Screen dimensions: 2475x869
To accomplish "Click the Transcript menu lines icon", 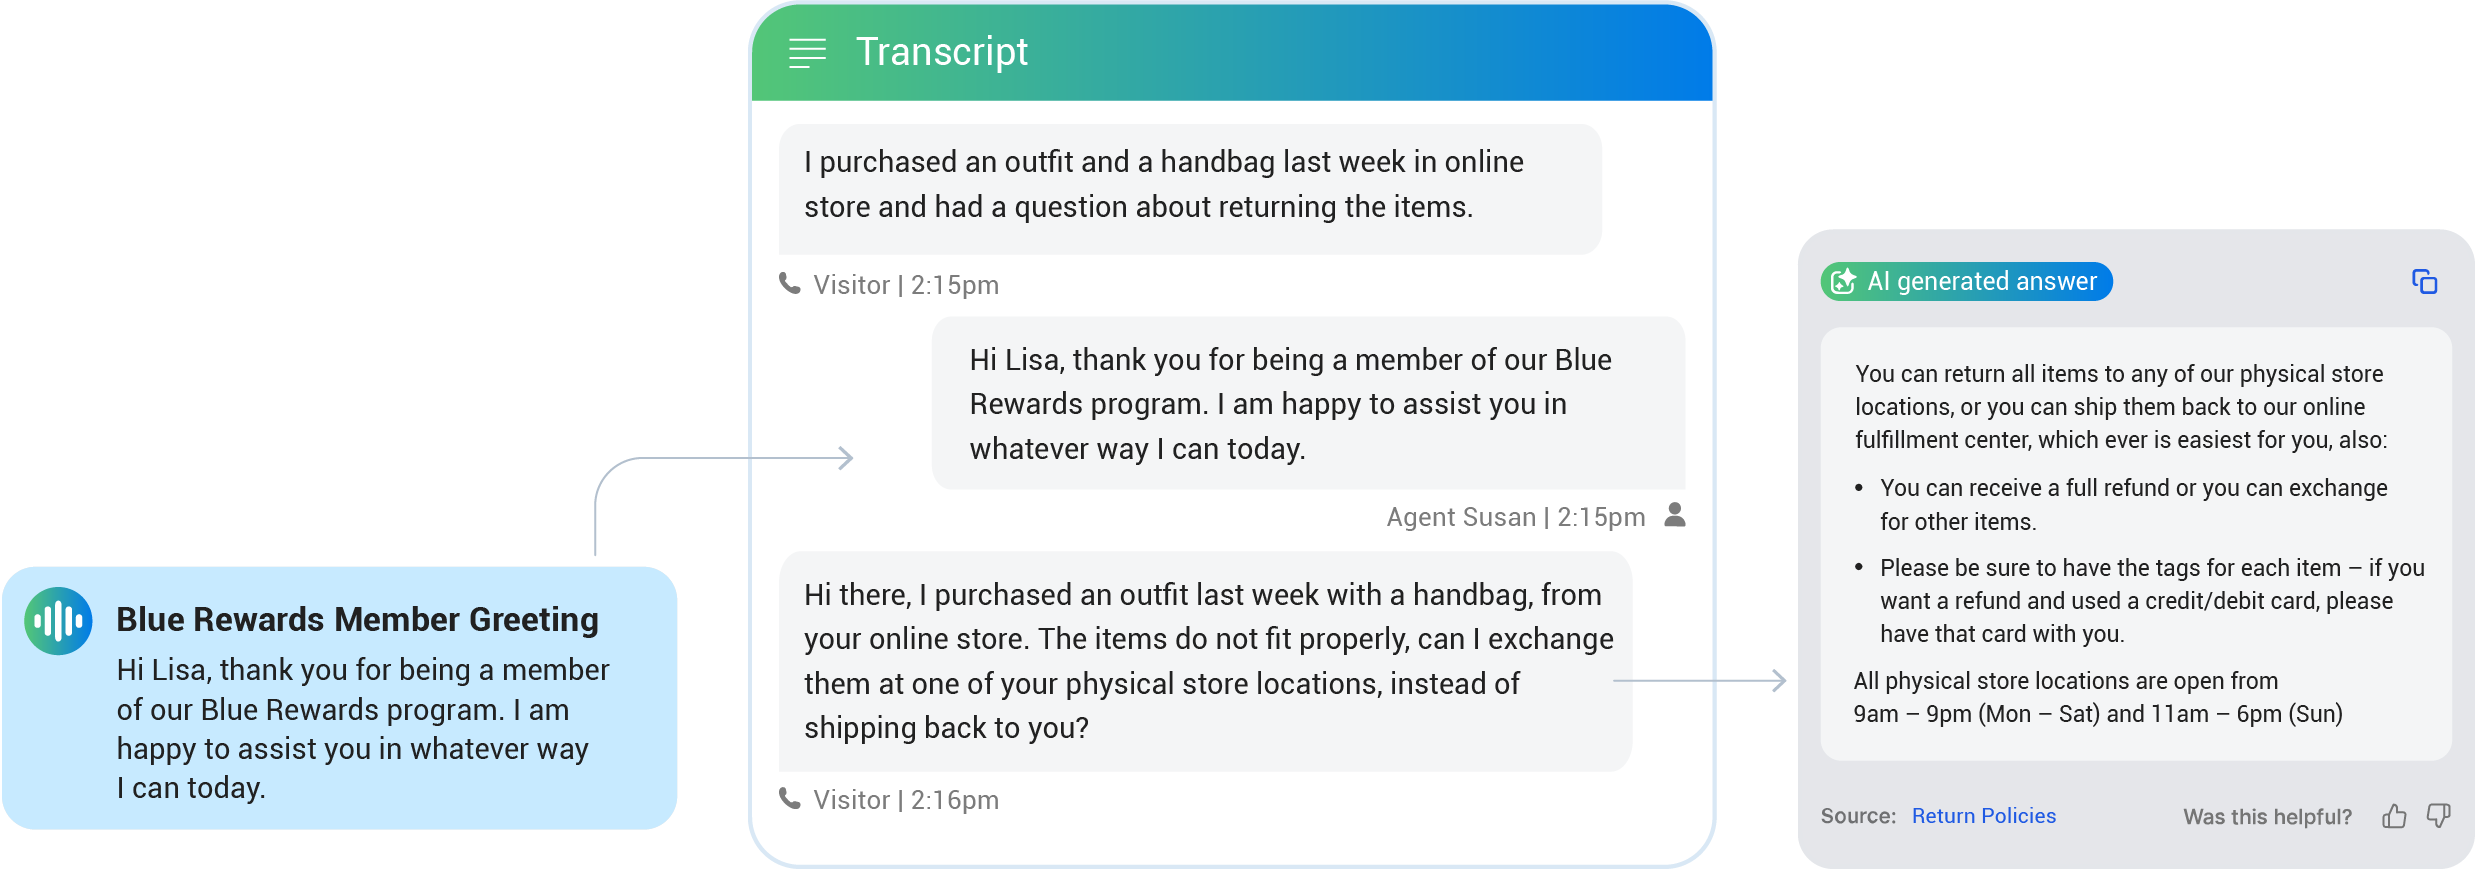I will click(x=807, y=53).
